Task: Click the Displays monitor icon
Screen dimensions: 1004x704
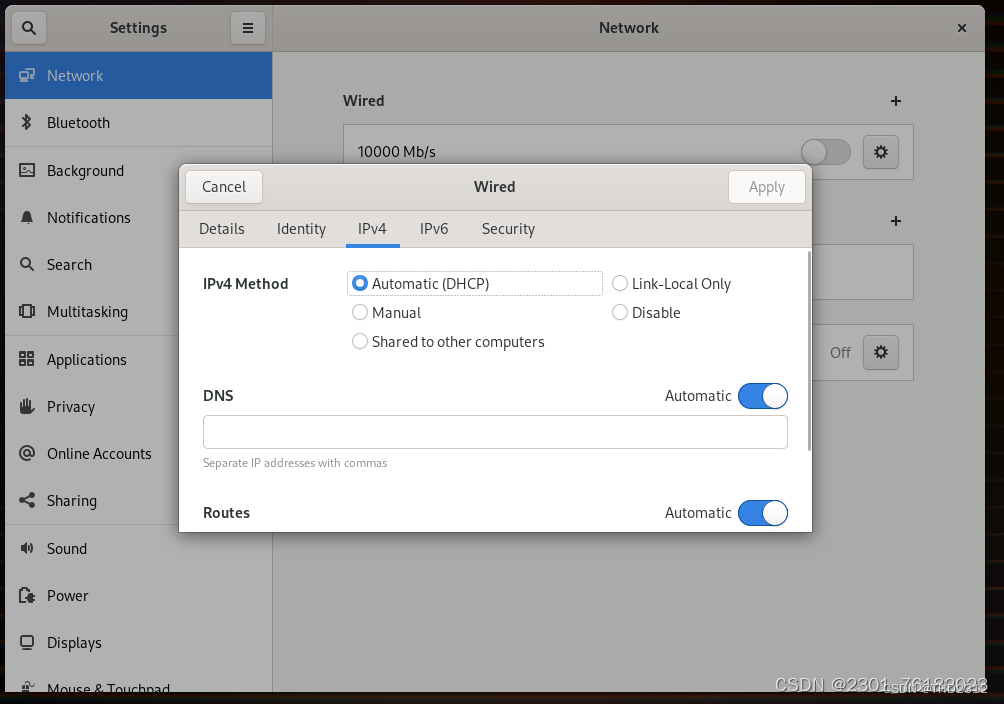Action: 27,643
